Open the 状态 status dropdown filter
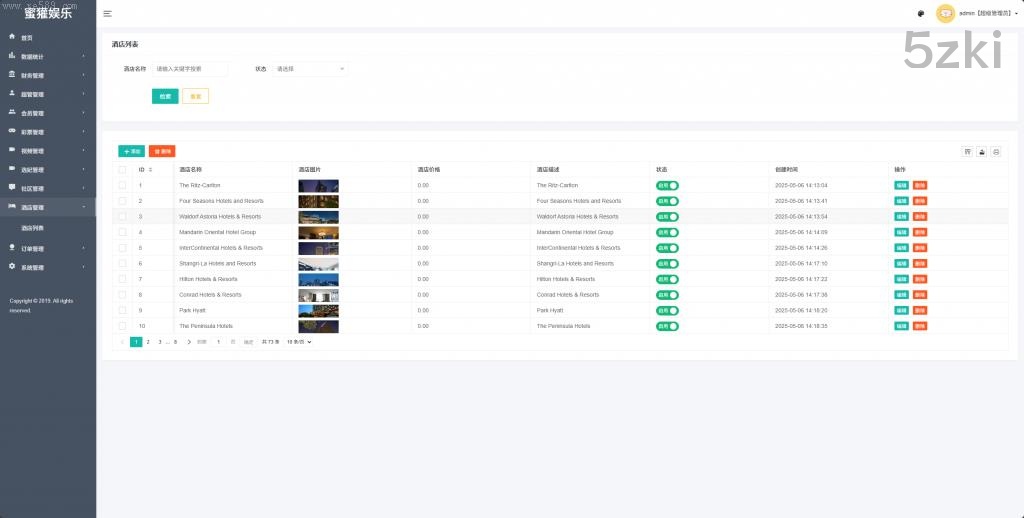The height and width of the screenshot is (518, 1024). (x=311, y=69)
